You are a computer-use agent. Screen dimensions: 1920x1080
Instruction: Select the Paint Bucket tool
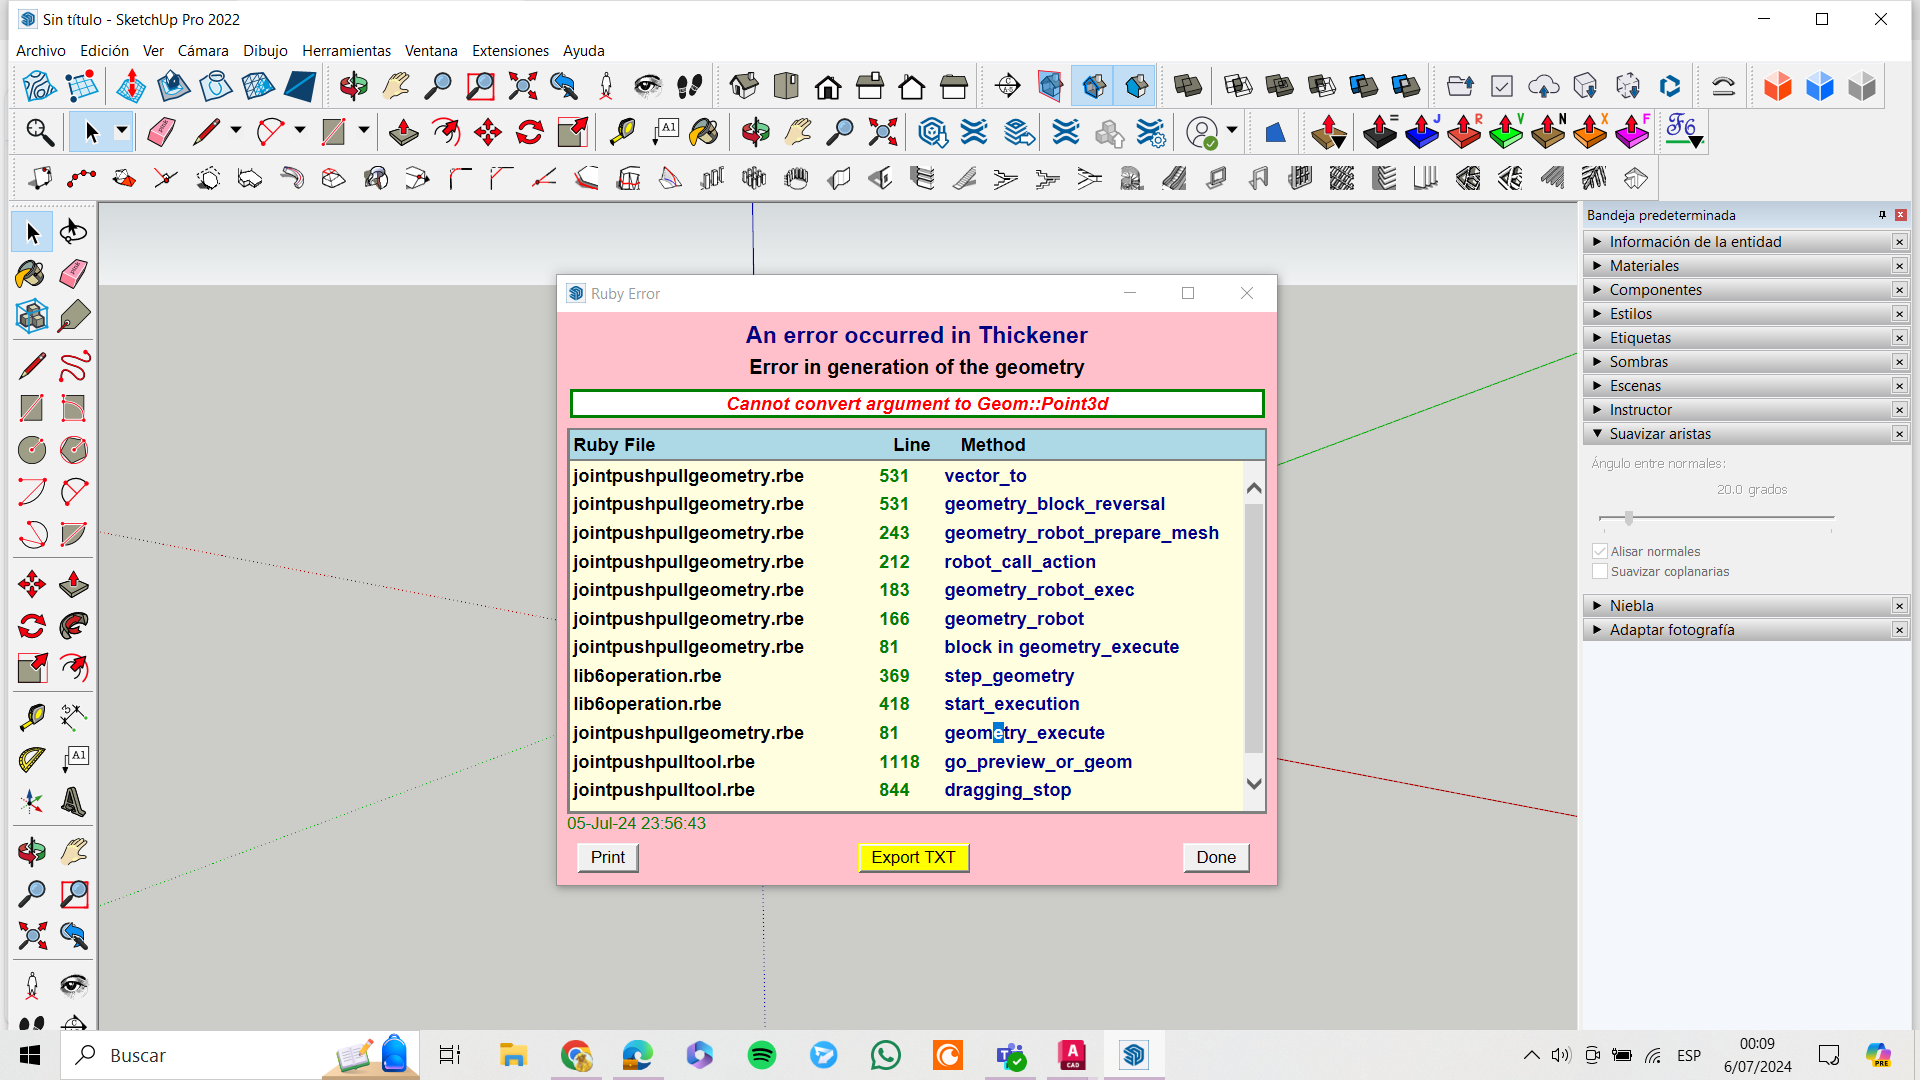[x=31, y=274]
